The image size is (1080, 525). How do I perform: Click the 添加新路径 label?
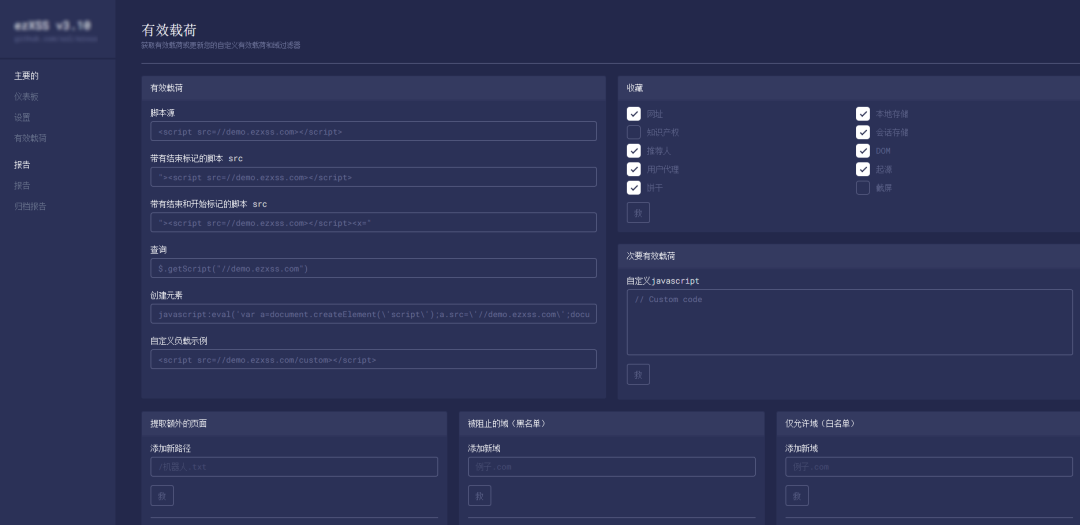170,449
